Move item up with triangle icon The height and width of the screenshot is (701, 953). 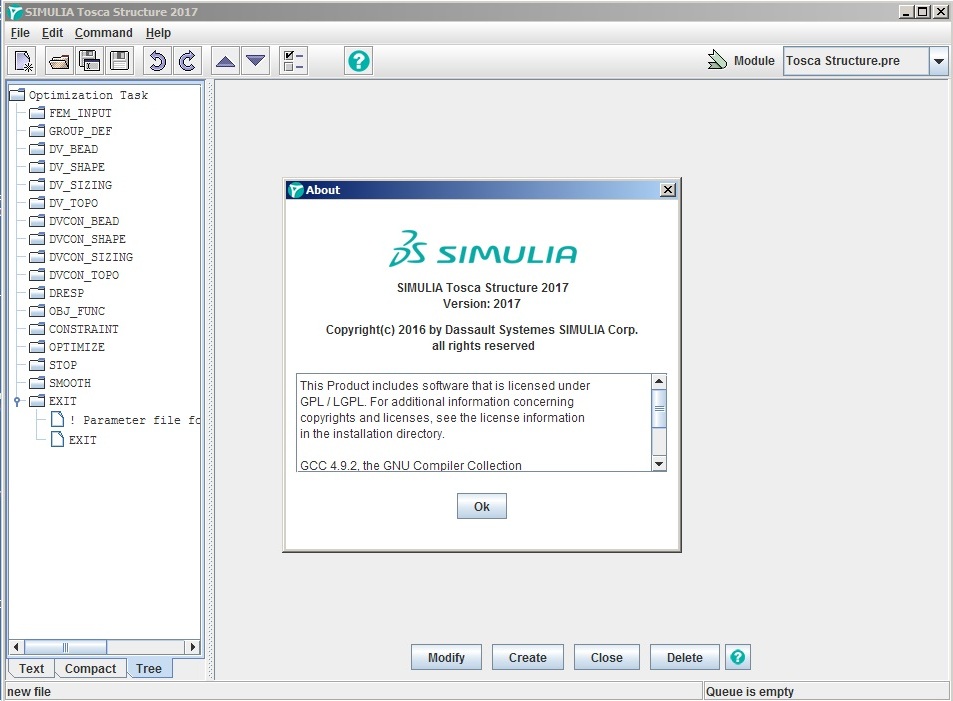point(225,61)
